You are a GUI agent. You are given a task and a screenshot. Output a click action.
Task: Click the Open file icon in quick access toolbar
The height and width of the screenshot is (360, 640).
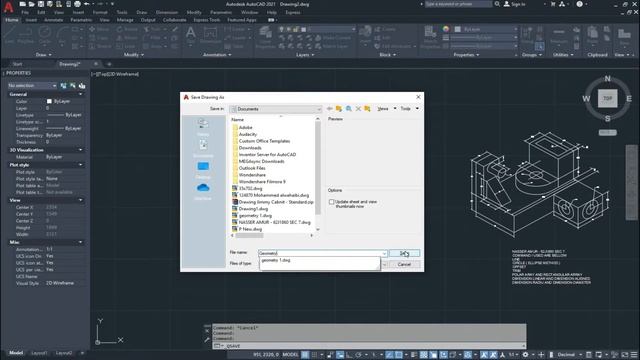point(31,4)
